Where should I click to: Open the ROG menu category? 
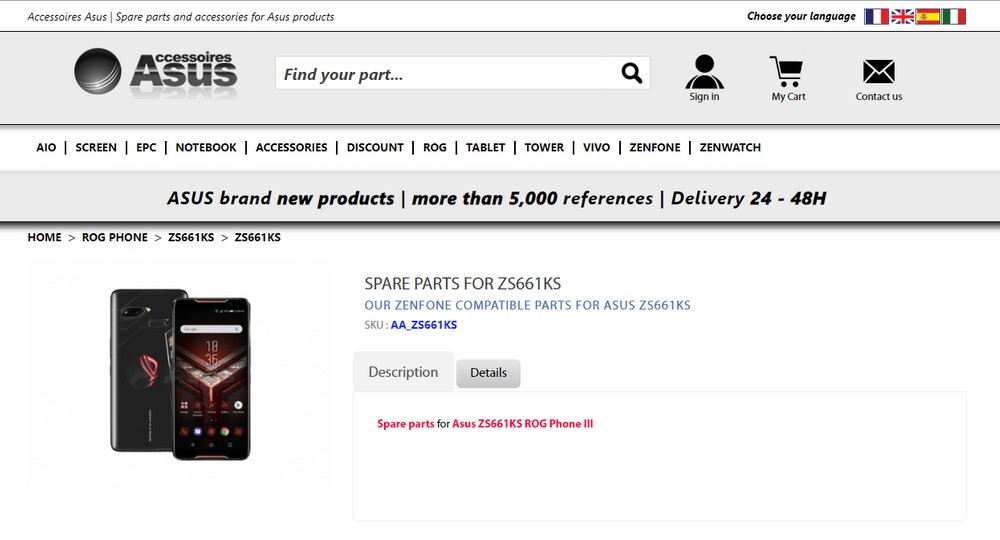point(435,147)
